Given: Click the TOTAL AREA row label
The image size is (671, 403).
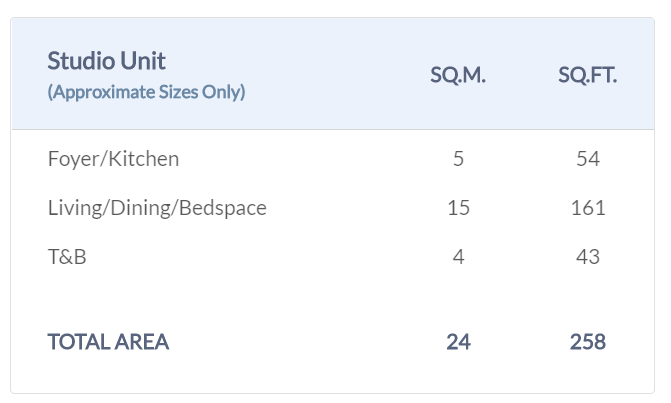Looking at the screenshot, I should coord(108,342).
